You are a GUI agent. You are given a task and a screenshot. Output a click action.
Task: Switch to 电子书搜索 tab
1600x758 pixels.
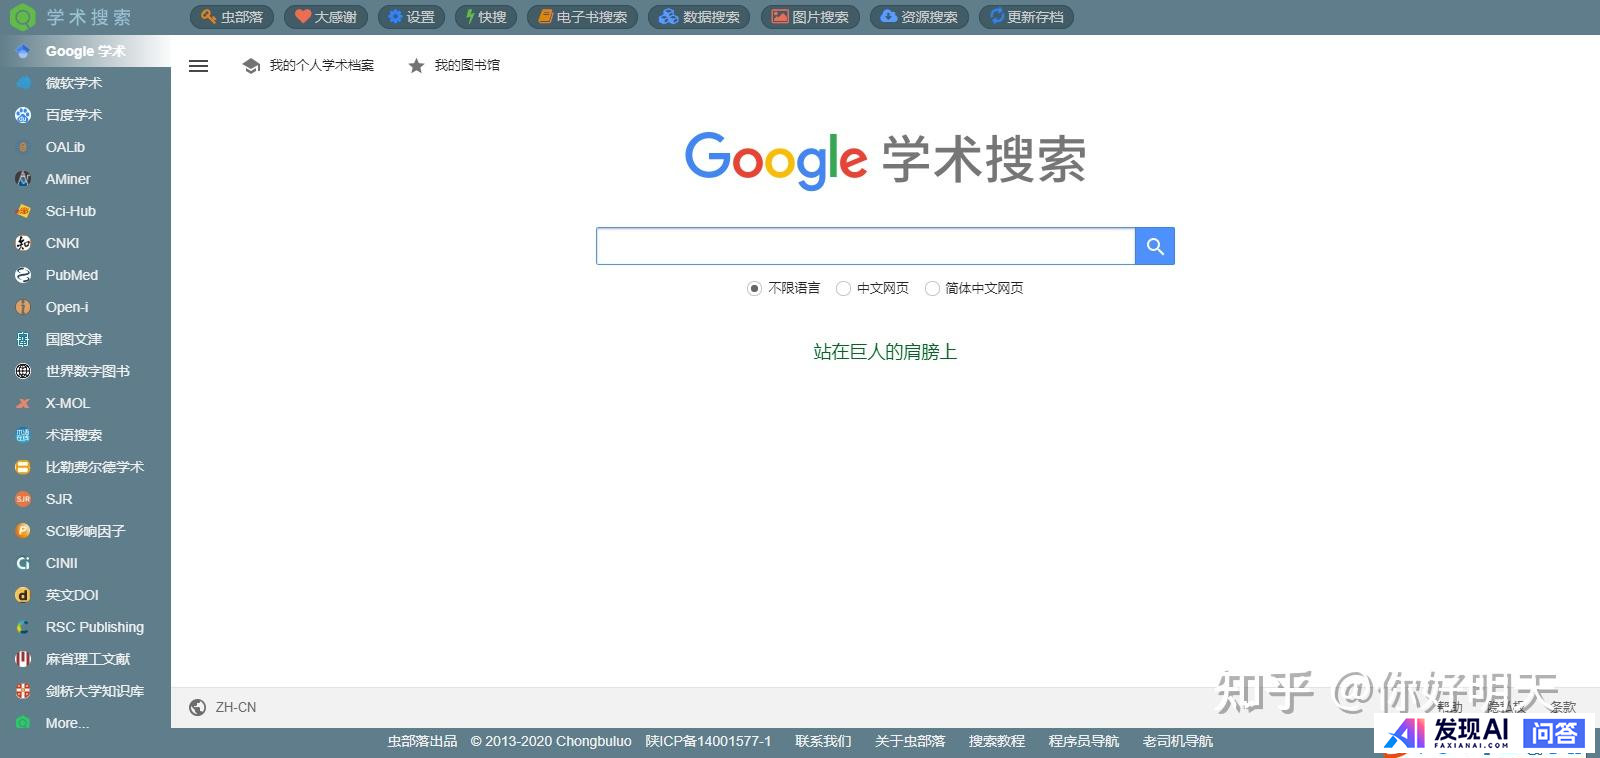[582, 17]
